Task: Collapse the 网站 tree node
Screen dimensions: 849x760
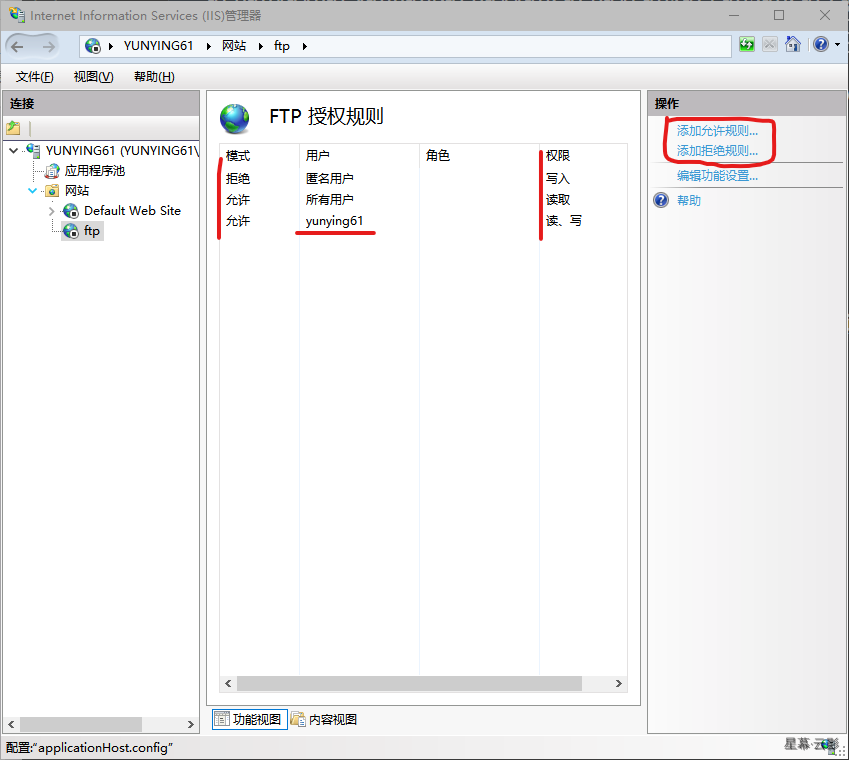Action: [33, 191]
